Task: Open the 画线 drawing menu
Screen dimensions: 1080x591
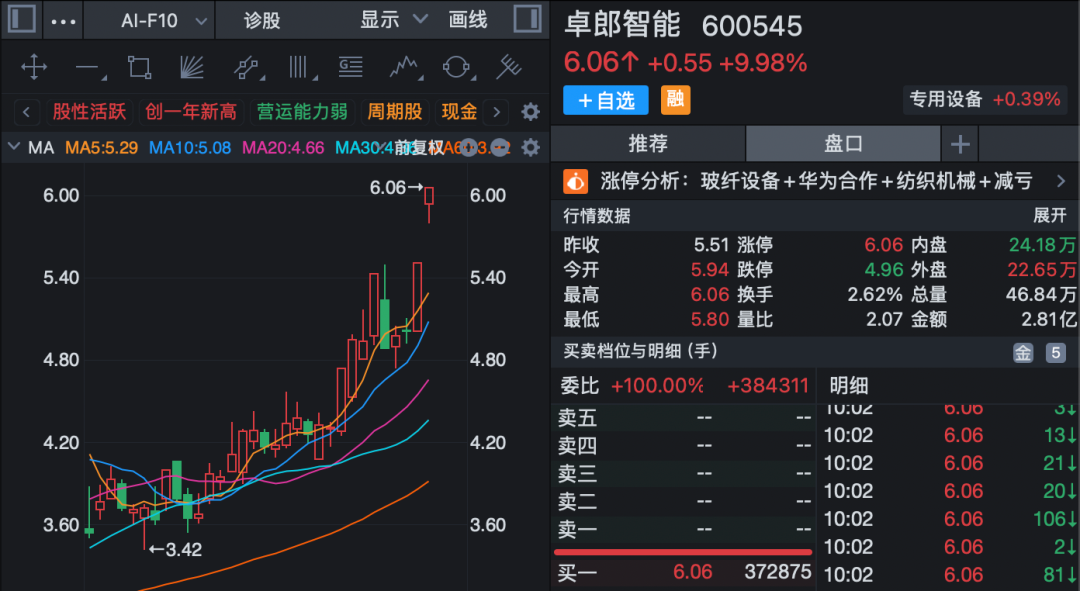Action: pyautogui.click(x=468, y=20)
